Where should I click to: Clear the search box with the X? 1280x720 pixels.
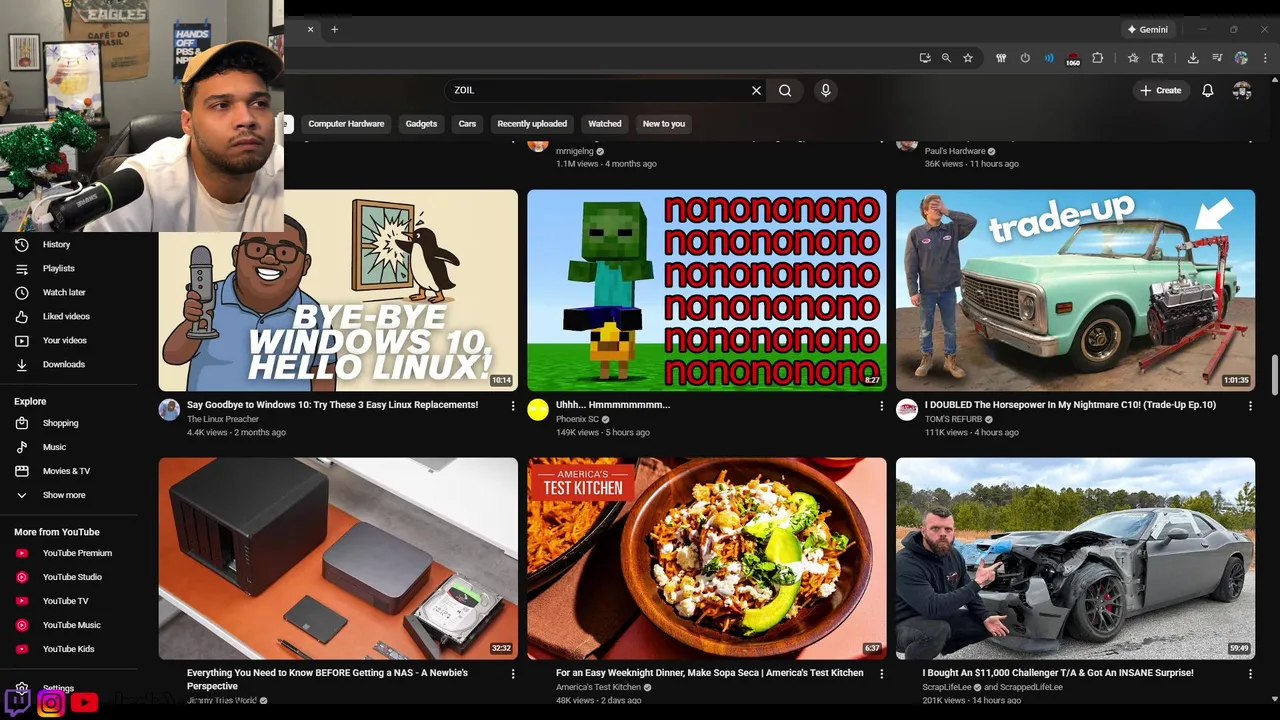pyautogui.click(x=756, y=90)
